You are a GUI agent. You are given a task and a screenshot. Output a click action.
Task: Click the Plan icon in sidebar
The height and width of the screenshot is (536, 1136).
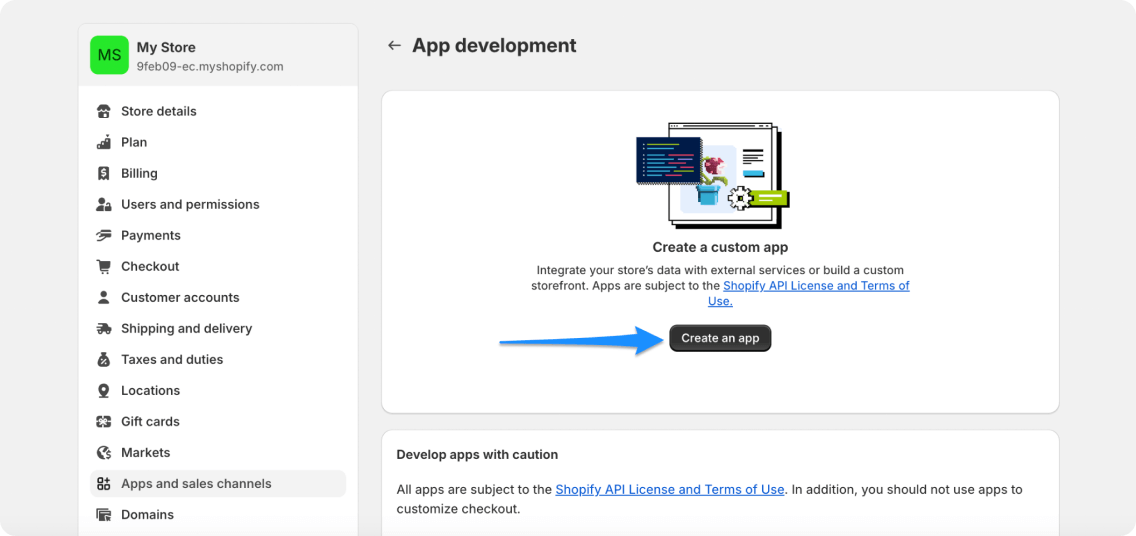103,142
